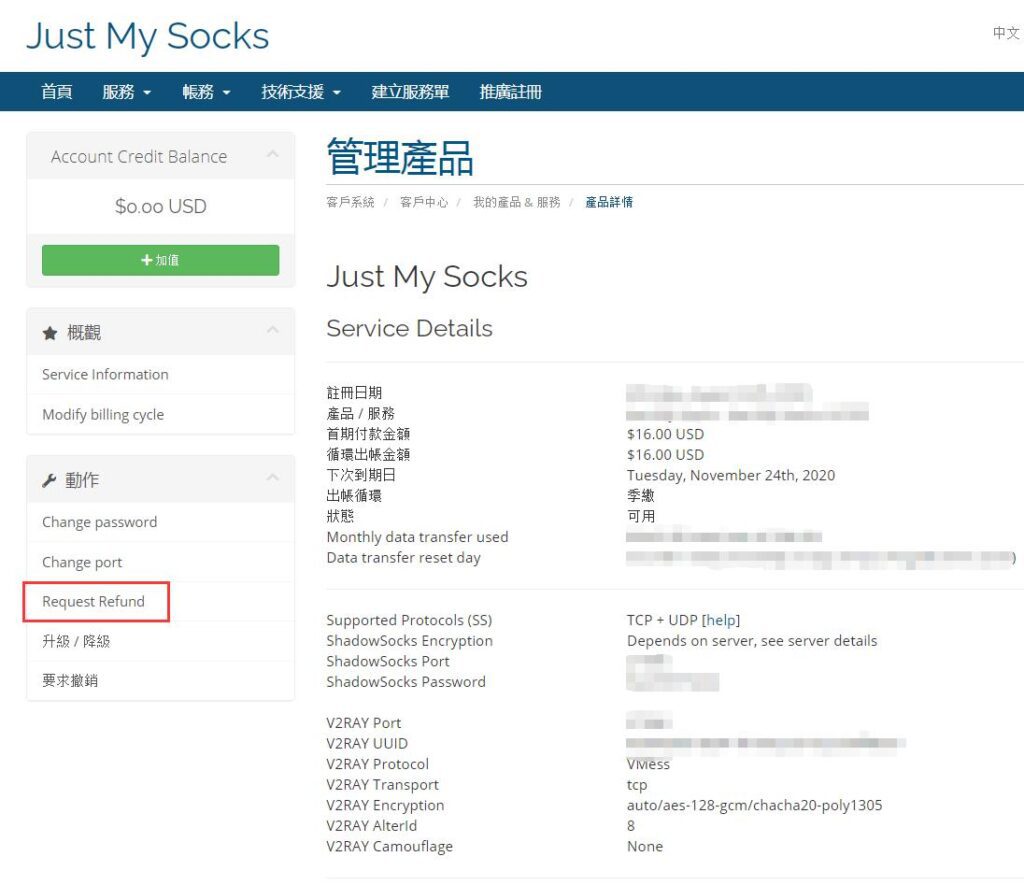The image size is (1024, 885).
Task: Click the V2RAY Encryption value 'auto/aes-128-gcm/chacha20-poly1305'
Action: 754,805
